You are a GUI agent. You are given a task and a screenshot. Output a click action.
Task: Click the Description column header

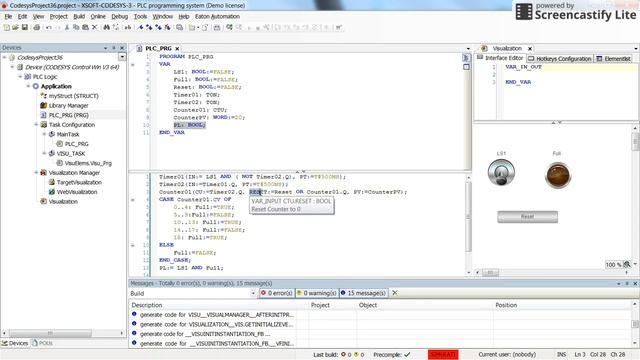point(147,305)
